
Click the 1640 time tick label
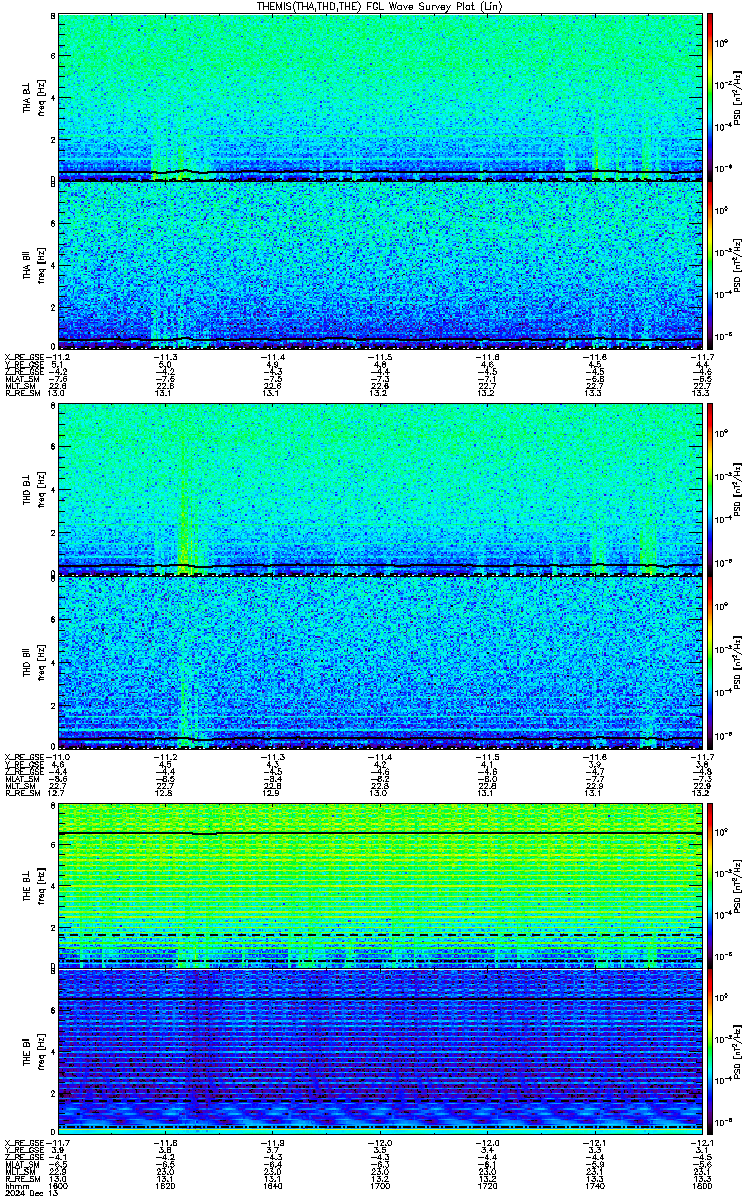273,1186
